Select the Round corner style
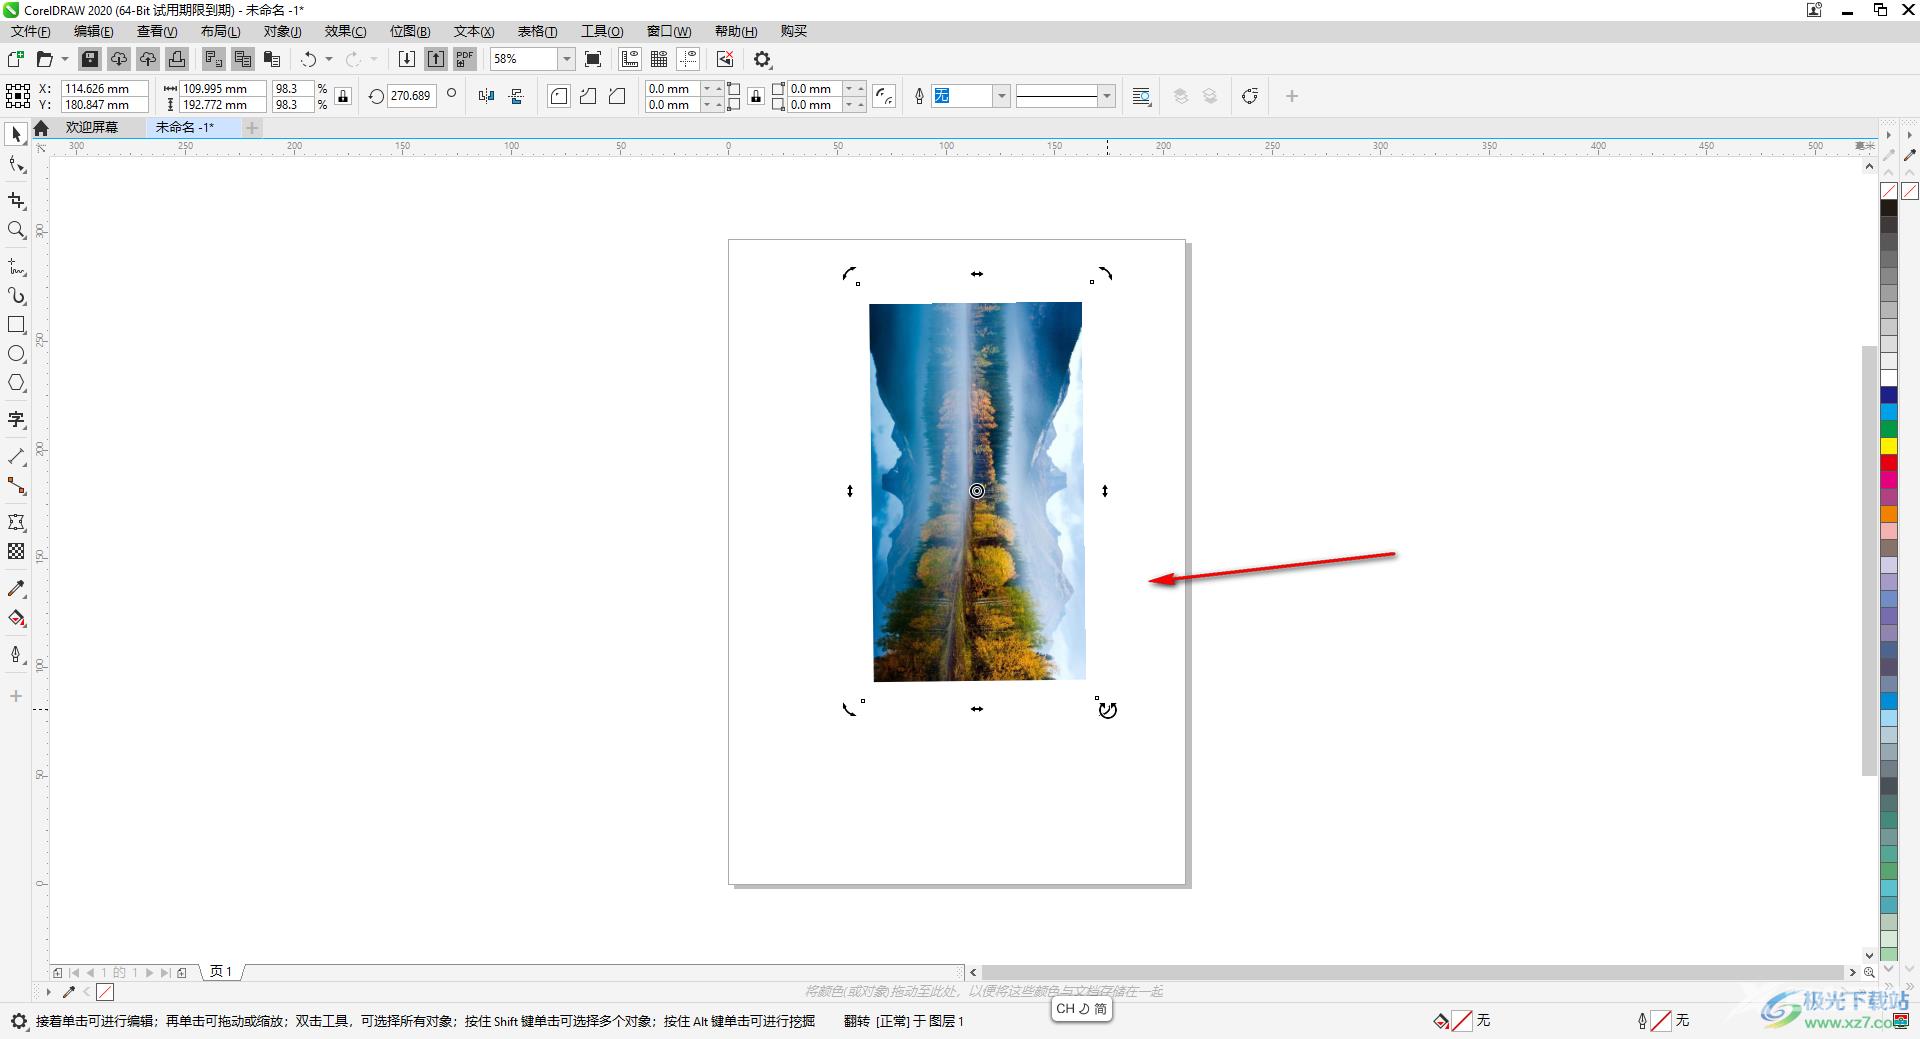The image size is (1920, 1039). tap(559, 96)
